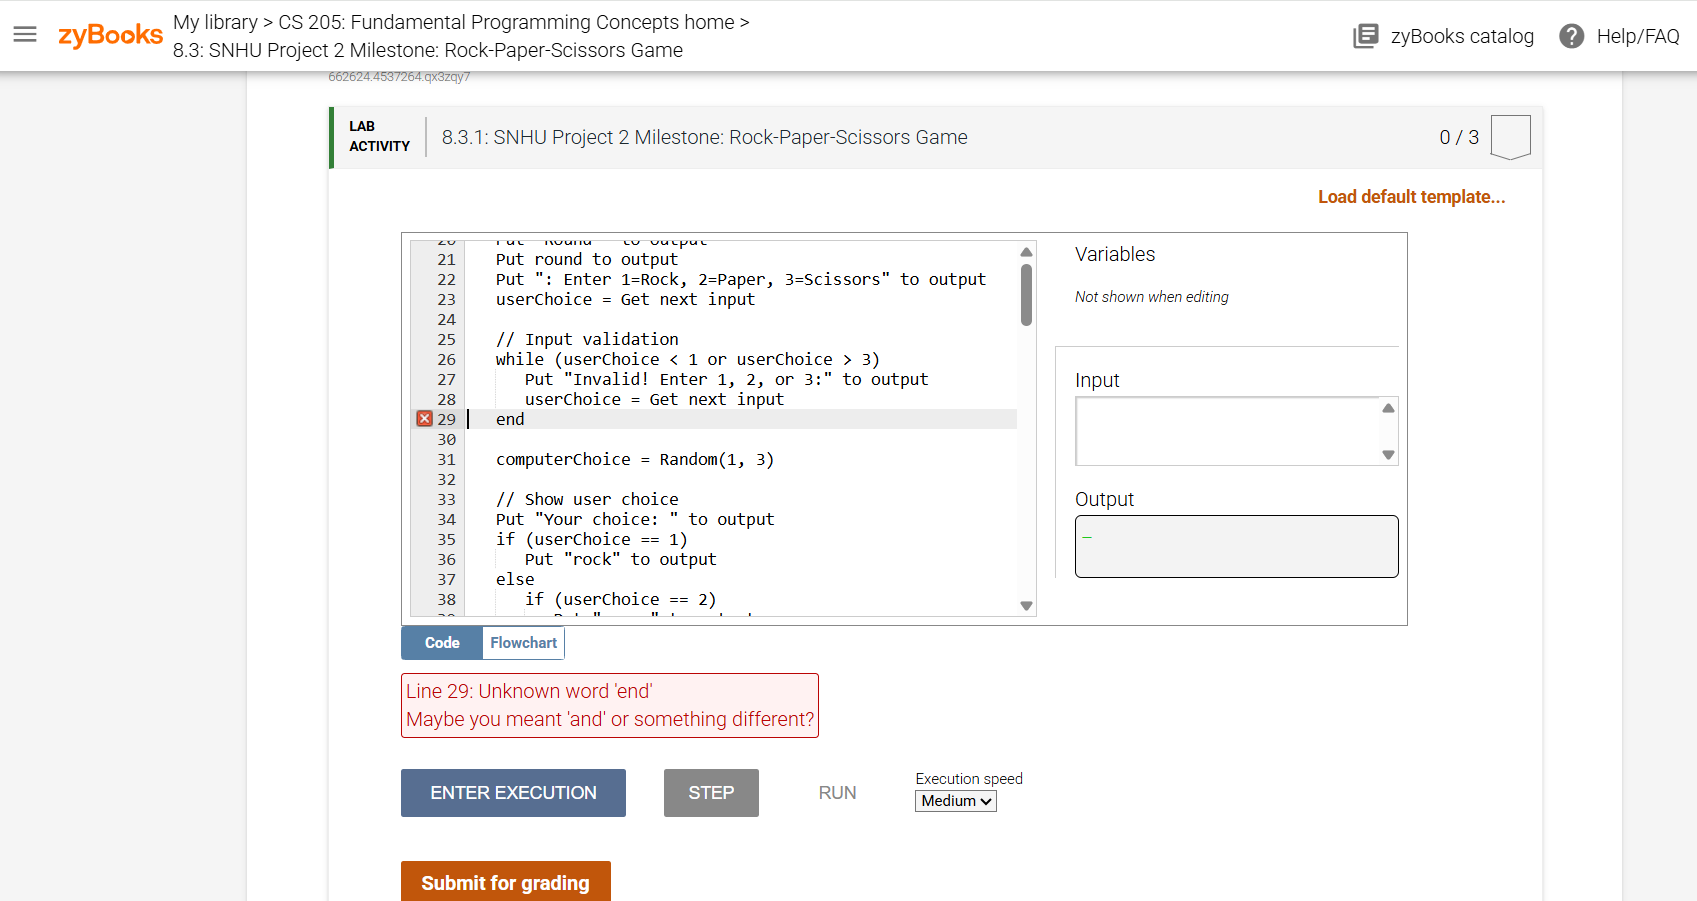Click line number 30 in gutter
Viewport: 1697px width, 901px height.
446,439
